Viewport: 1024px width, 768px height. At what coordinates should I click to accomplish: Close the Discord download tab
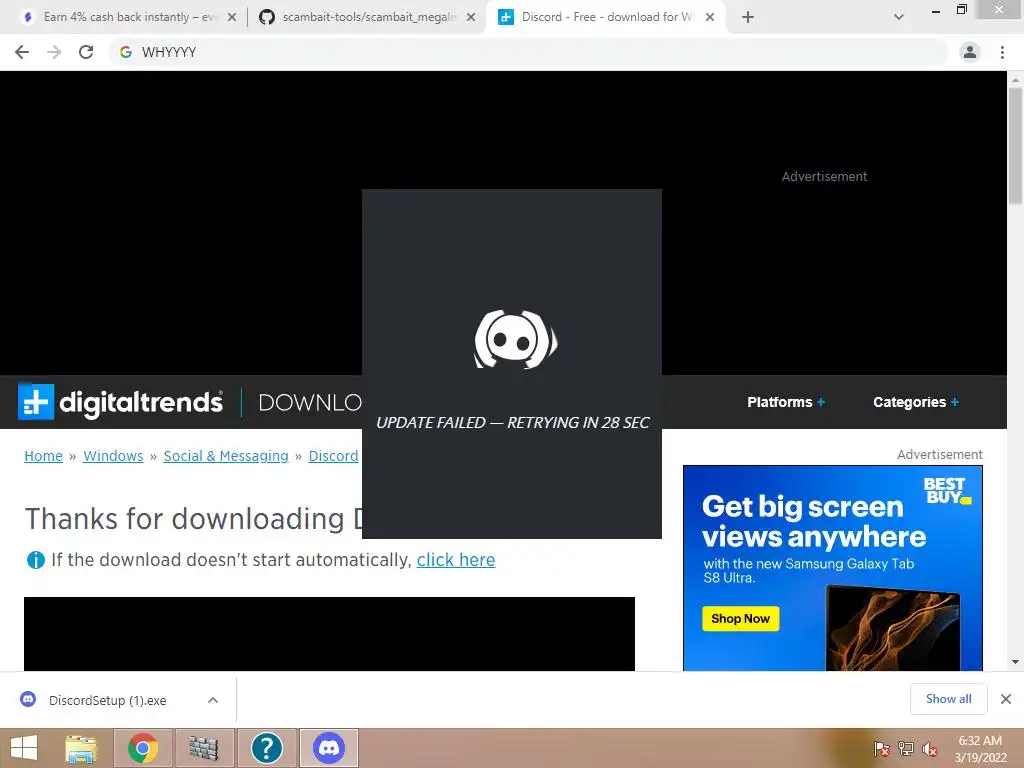[x=710, y=18]
